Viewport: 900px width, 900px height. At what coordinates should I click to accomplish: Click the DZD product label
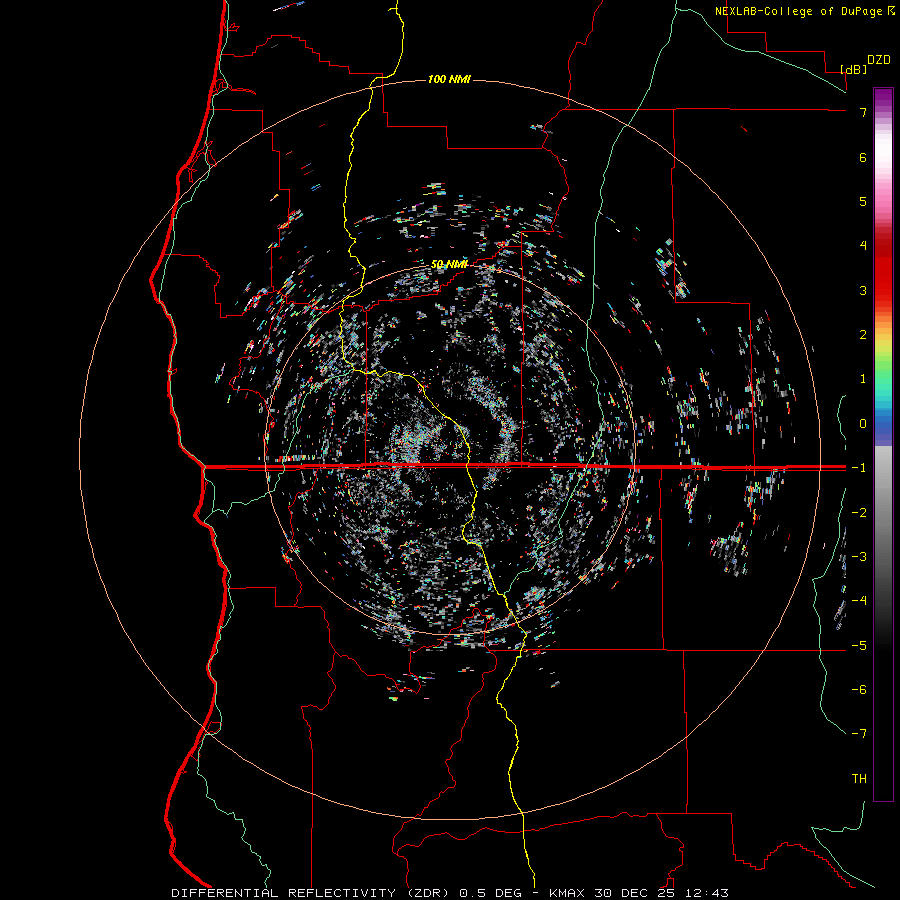879,60
